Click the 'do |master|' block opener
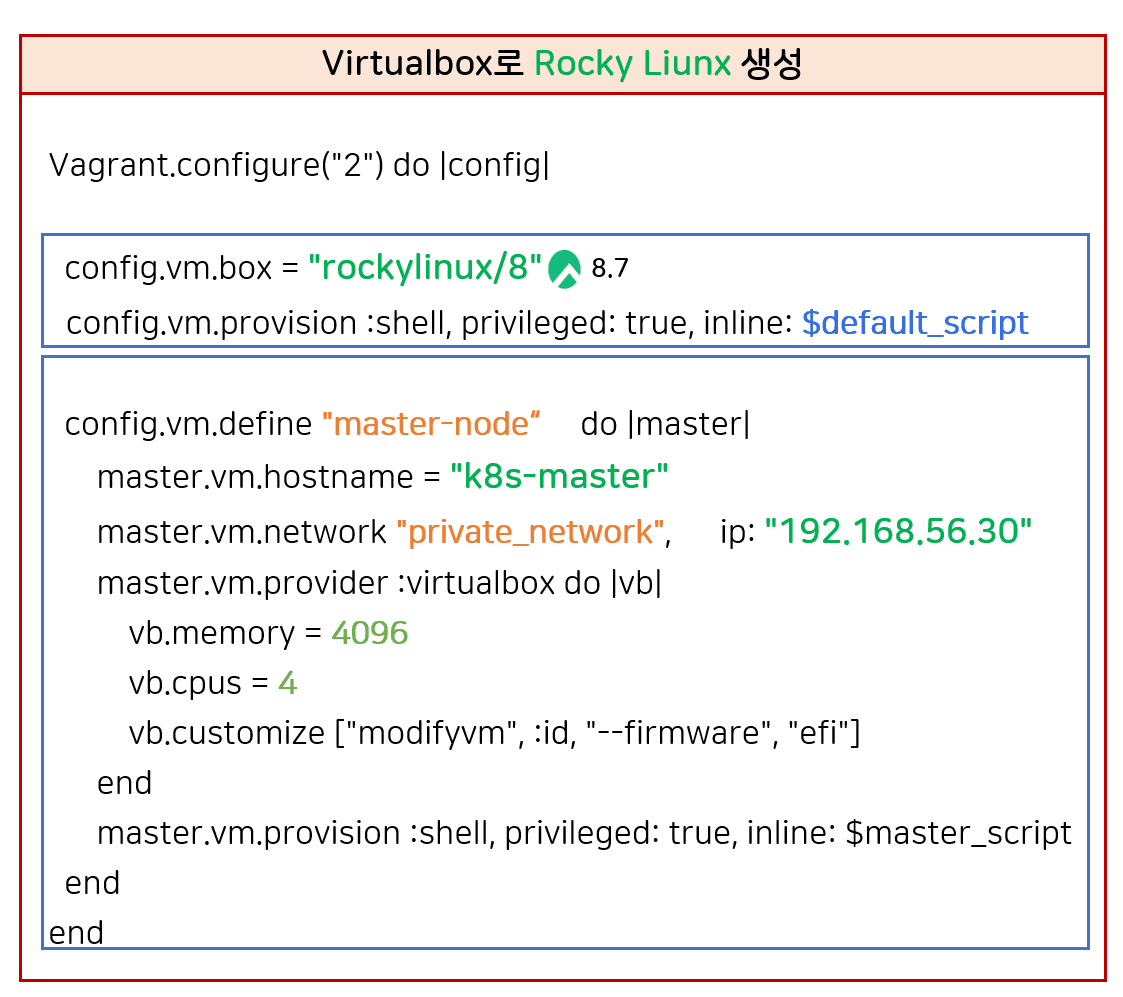1123x997 pixels. 665,424
